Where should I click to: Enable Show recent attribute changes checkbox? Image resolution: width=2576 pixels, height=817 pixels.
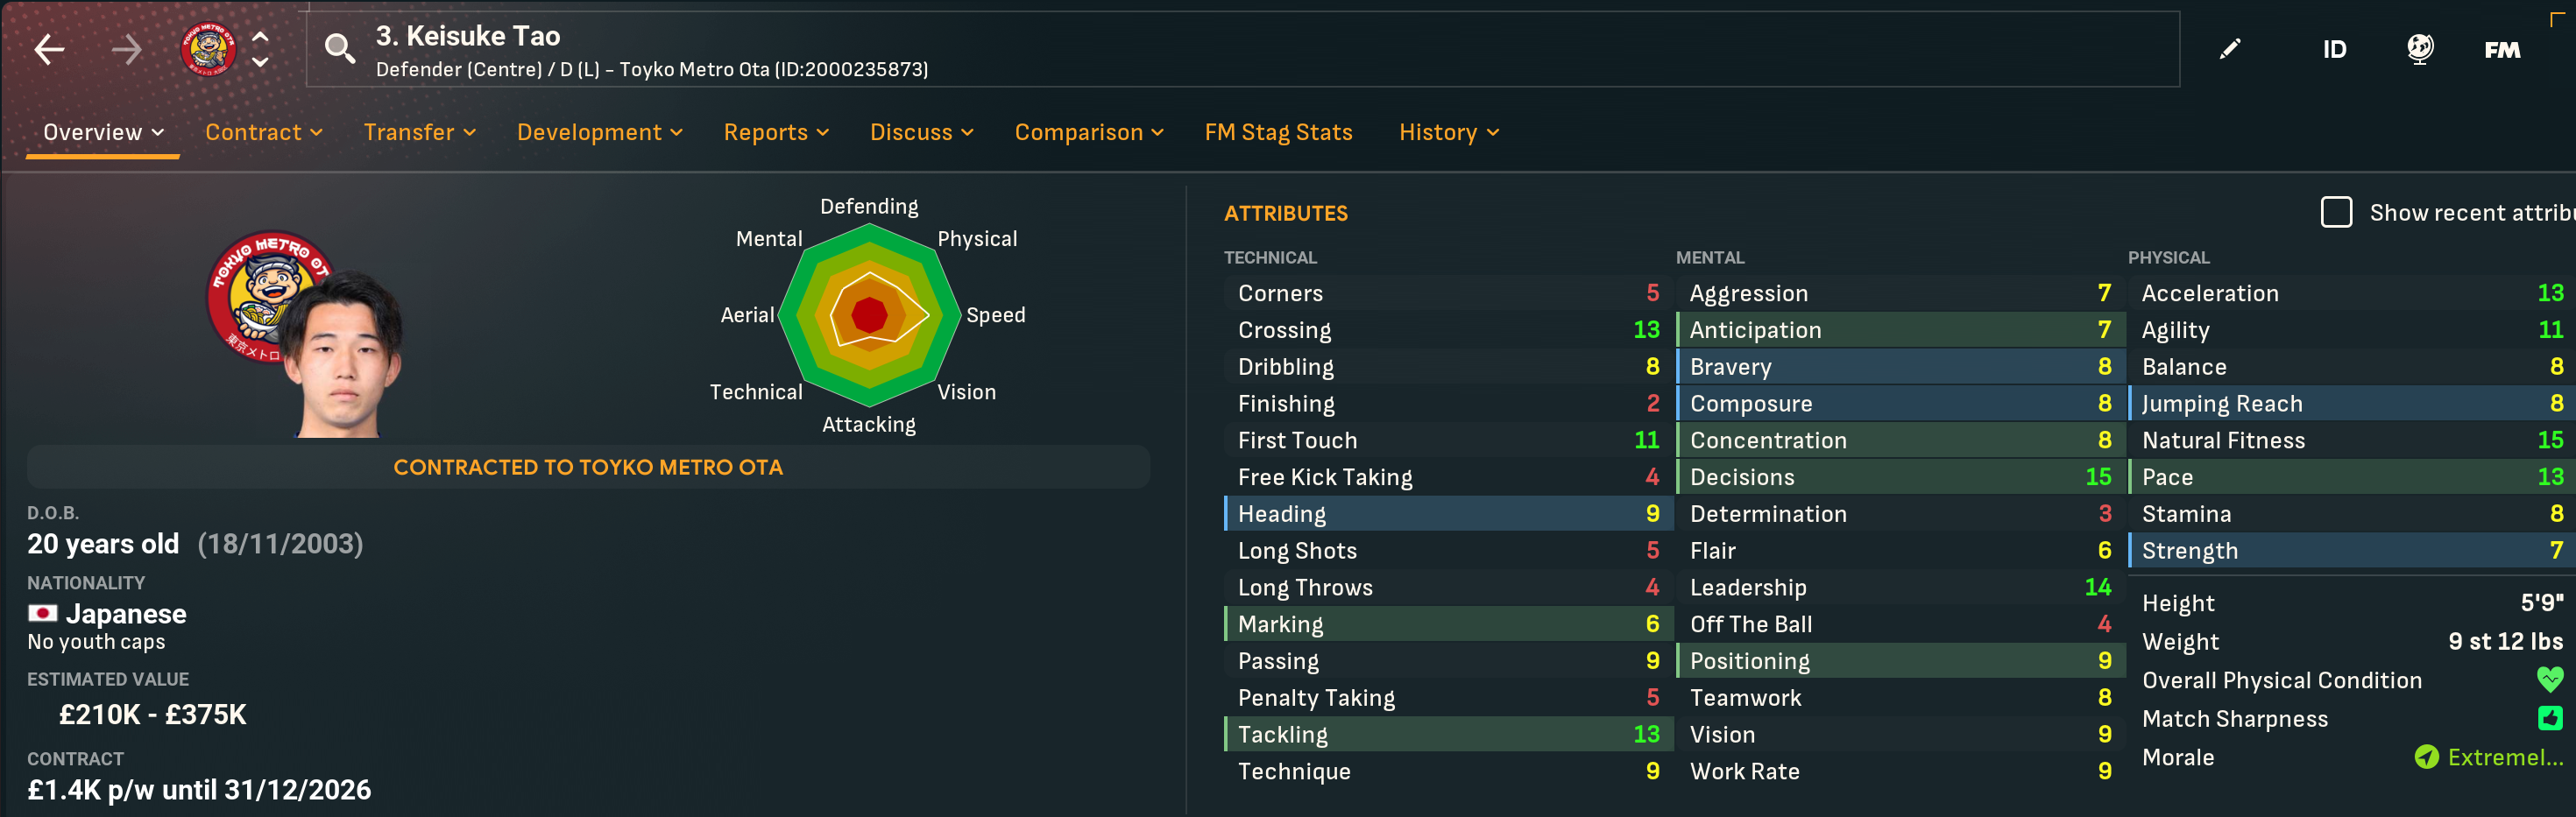(2336, 212)
